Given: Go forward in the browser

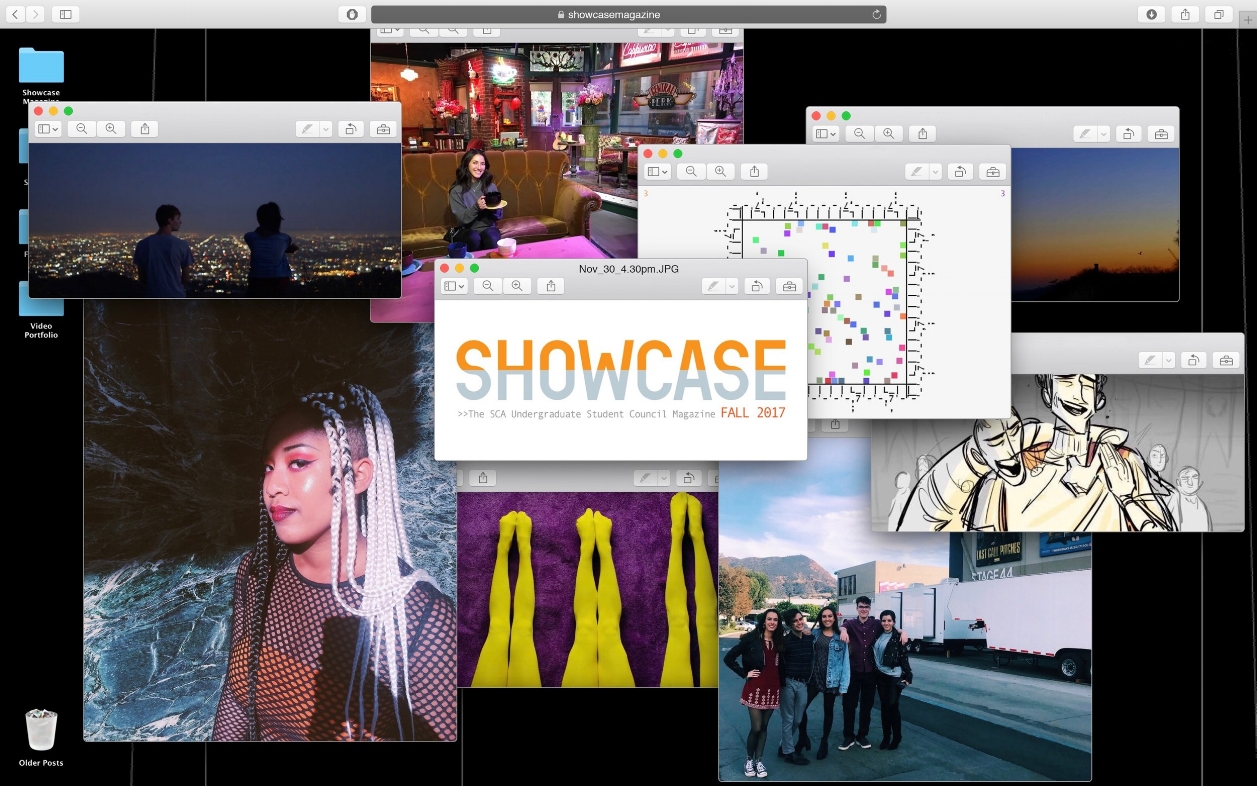Looking at the screenshot, I should pos(36,14).
